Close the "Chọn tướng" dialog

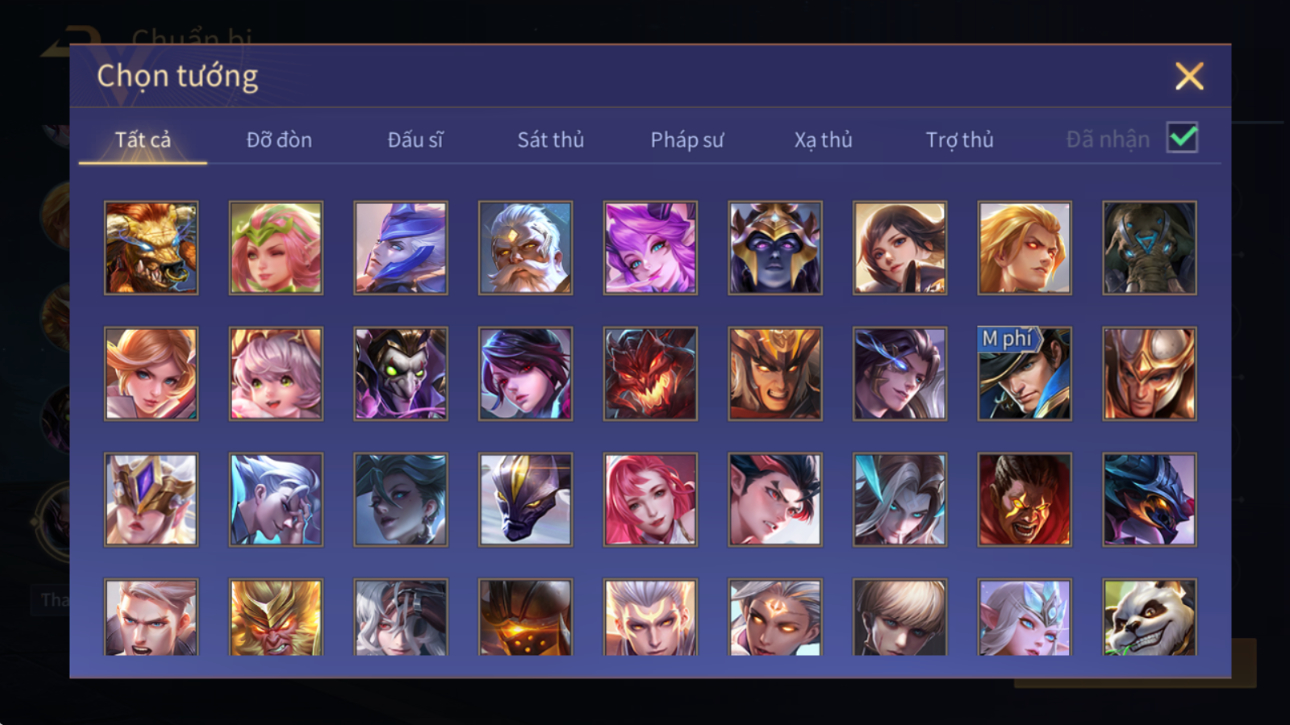coord(1189,76)
